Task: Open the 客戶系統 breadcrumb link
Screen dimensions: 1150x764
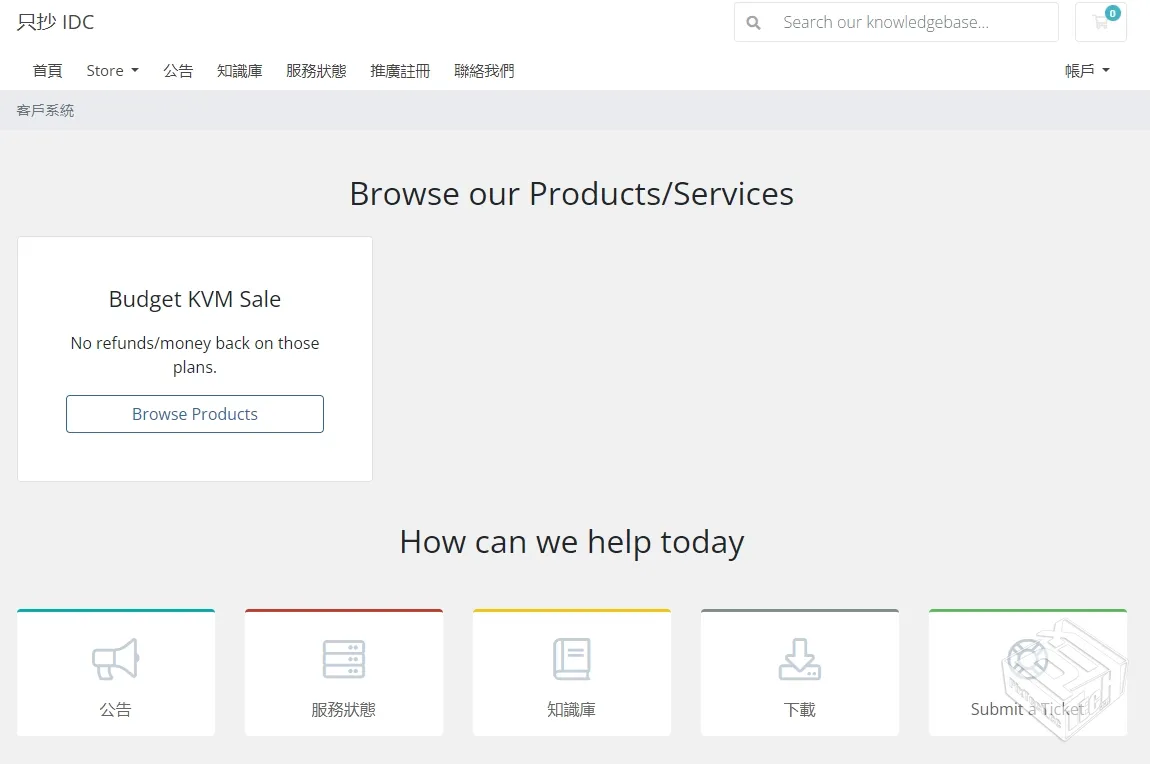Action: coord(44,110)
